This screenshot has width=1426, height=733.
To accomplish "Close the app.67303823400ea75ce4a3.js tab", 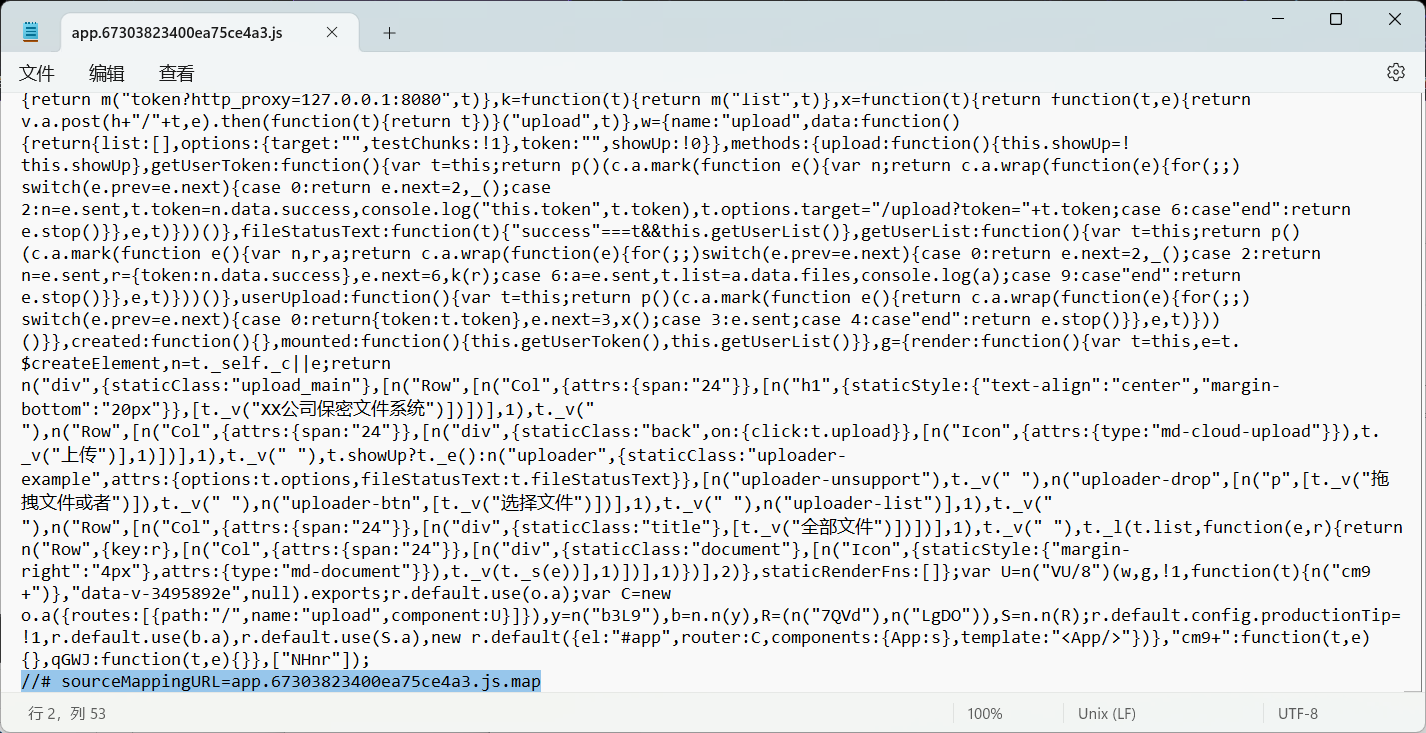I will [x=332, y=33].
